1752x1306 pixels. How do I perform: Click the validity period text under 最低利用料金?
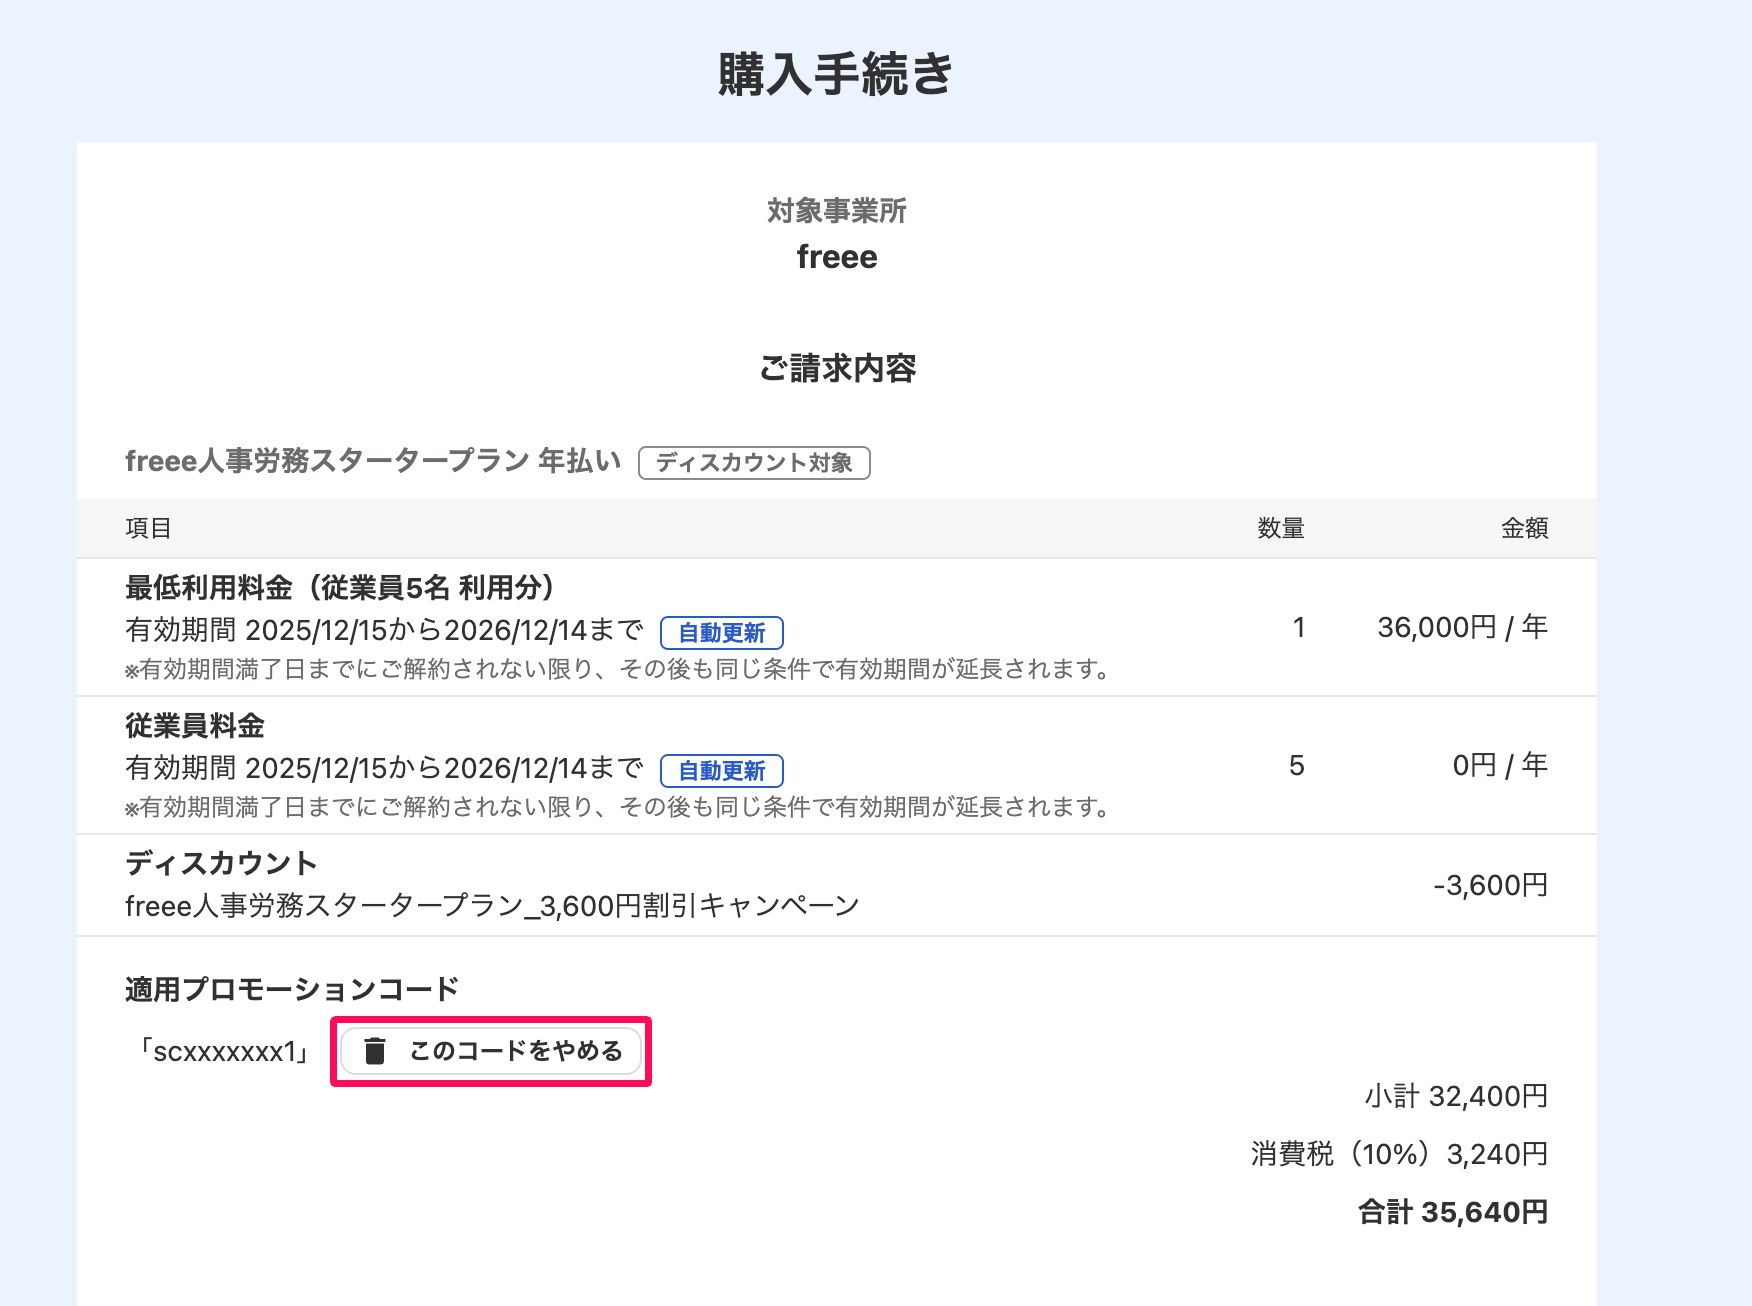coord(385,630)
